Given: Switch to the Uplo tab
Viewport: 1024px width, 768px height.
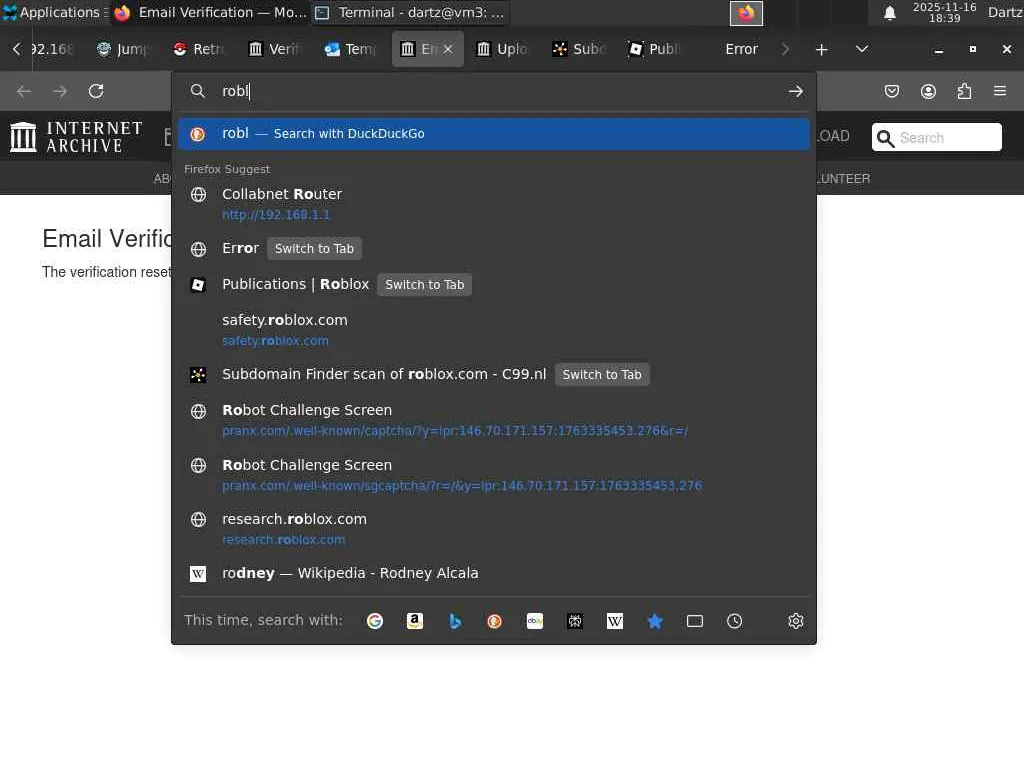Looking at the screenshot, I should click(x=504, y=50).
